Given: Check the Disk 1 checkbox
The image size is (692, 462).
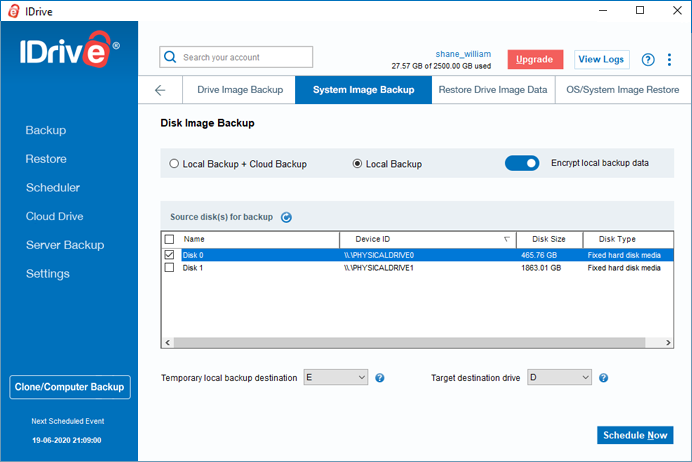Looking at the screenshot, I should click(169, 267).
